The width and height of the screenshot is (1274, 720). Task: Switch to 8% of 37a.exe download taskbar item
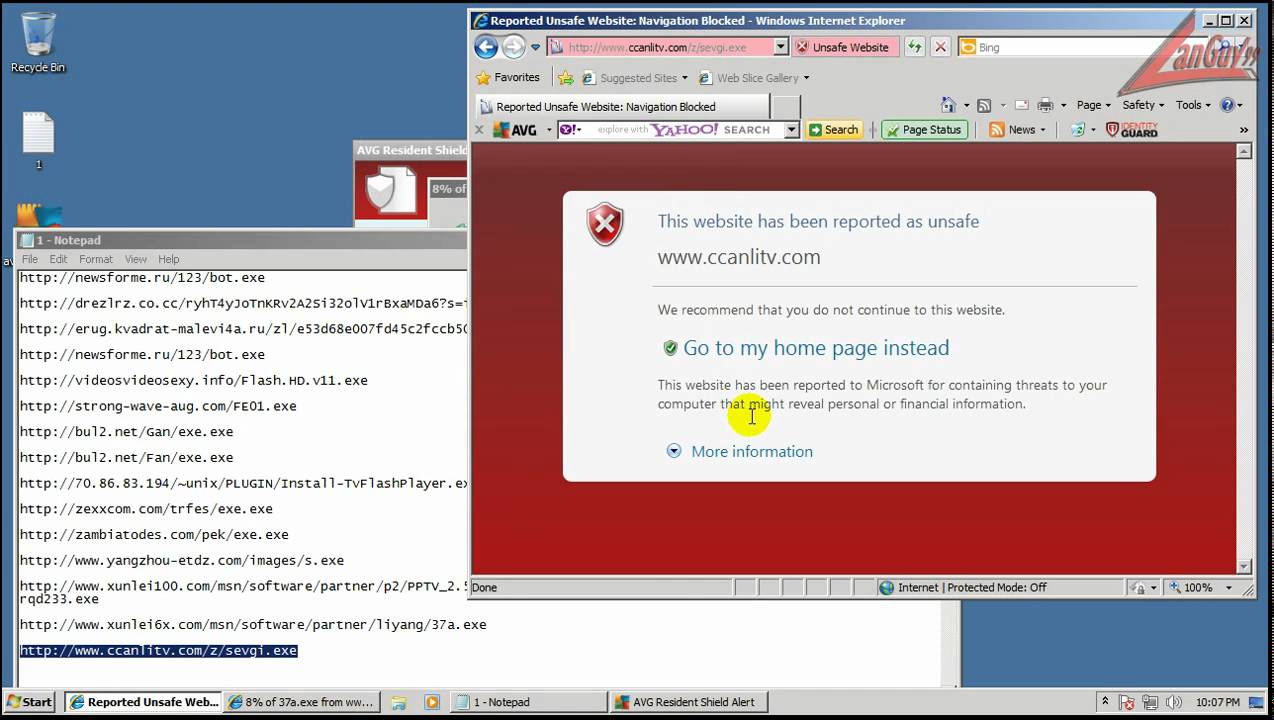[302, 702]
